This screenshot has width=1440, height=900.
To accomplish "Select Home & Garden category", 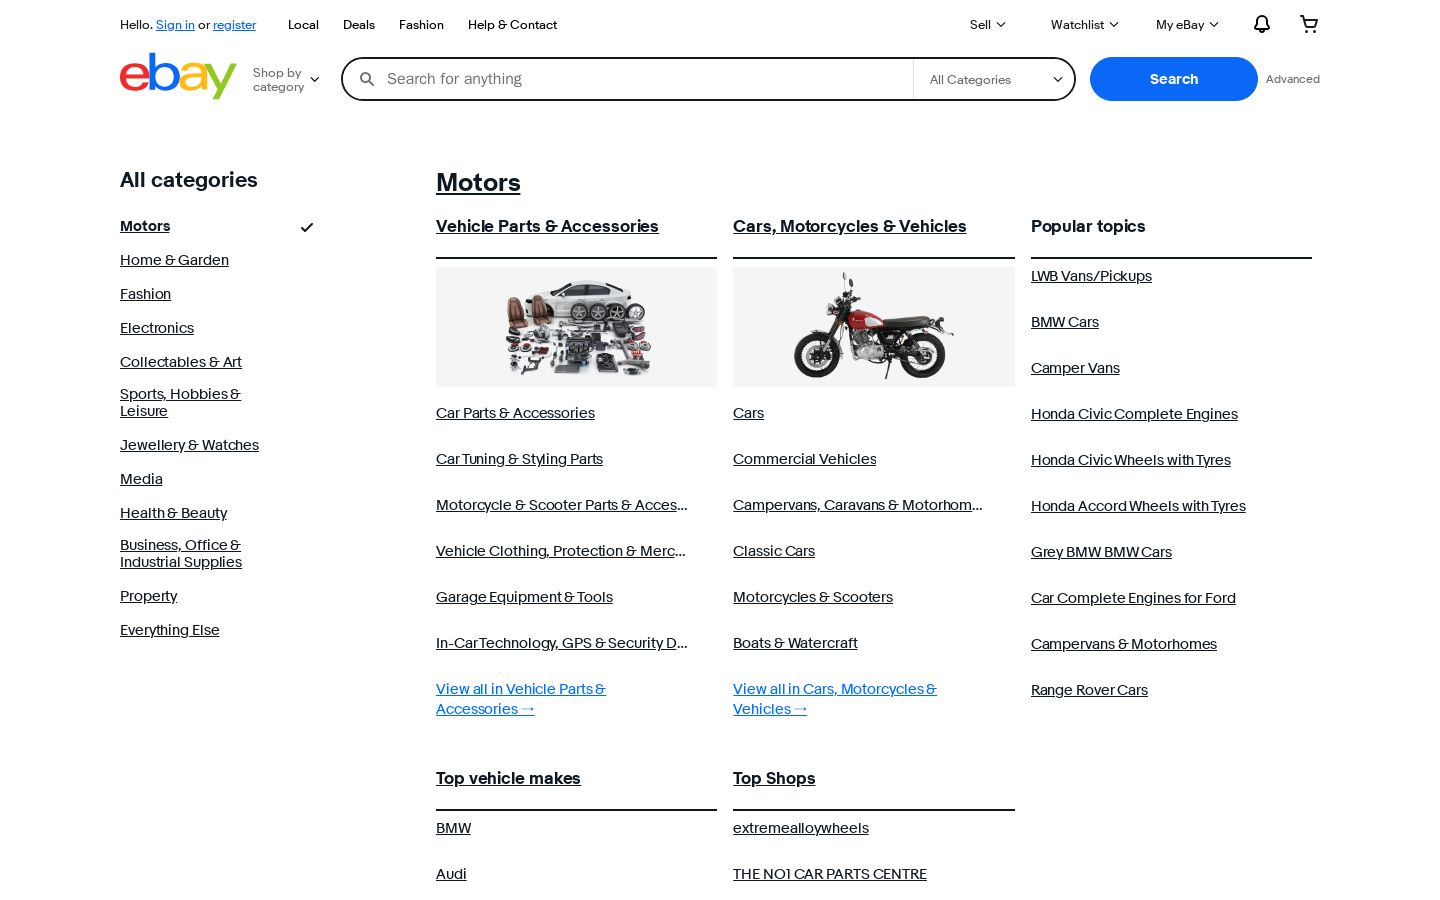I will pyautogui.click(x=174, y=260).
